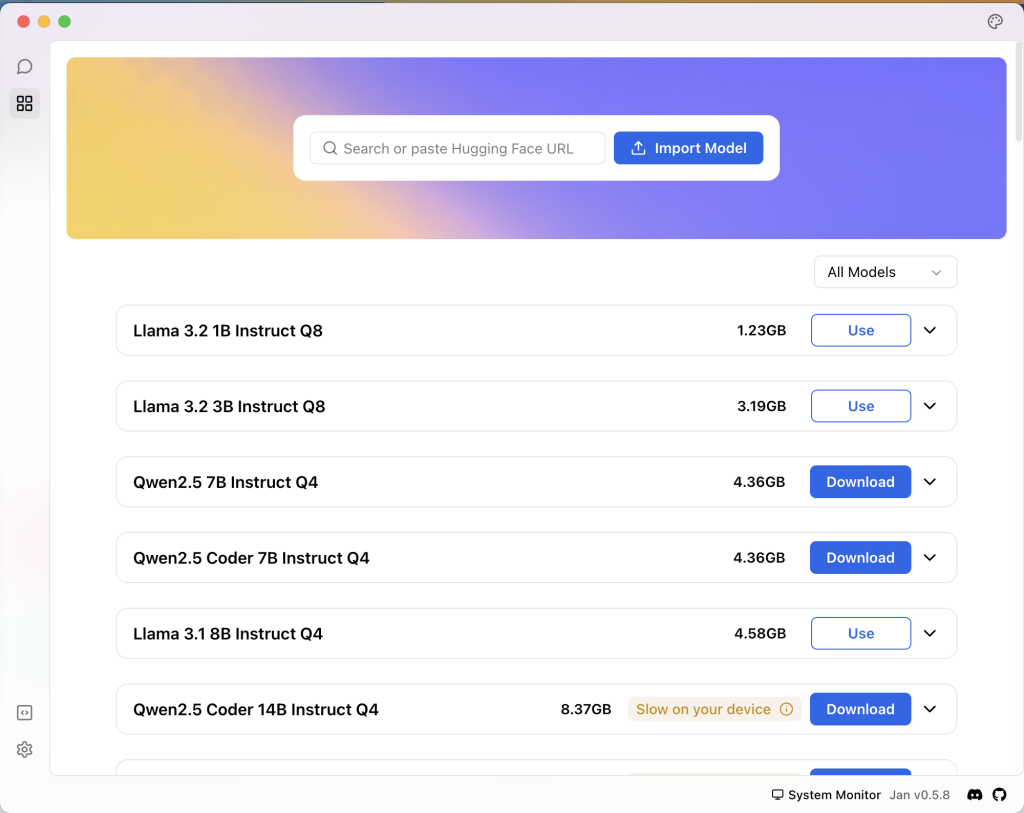The height and width of the screenshot is (813, 1024).
Task: Open local API server icon in sidebar
Action: (x=25, y=713)
